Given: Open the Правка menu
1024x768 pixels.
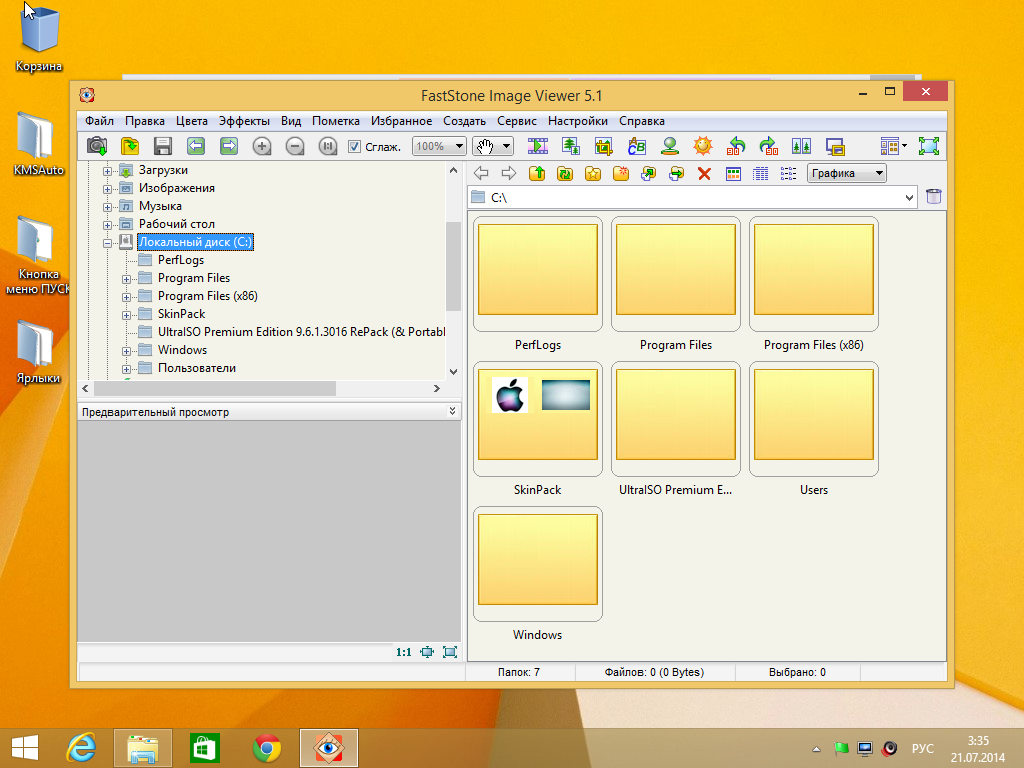Looking at the screenshot, I should click(x=145, y=121).
